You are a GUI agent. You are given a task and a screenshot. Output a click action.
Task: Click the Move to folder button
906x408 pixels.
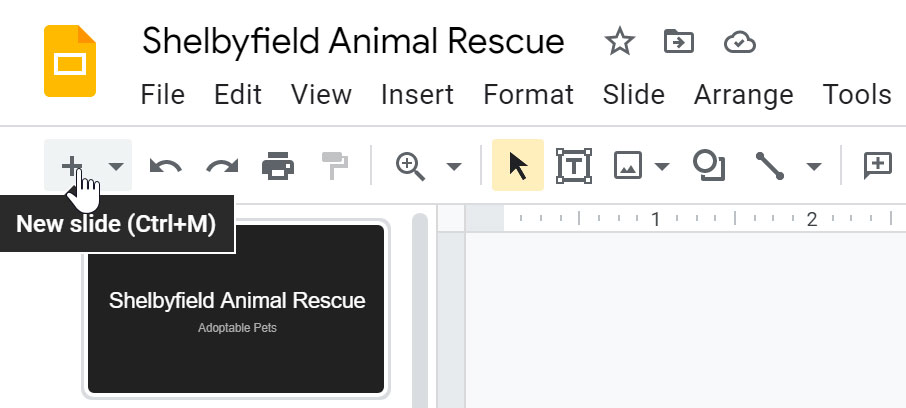tap(679, 43)
